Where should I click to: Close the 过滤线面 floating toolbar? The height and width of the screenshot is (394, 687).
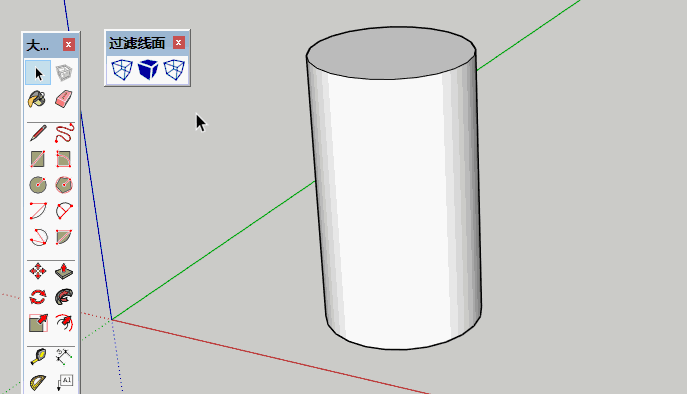pos(178,43)
